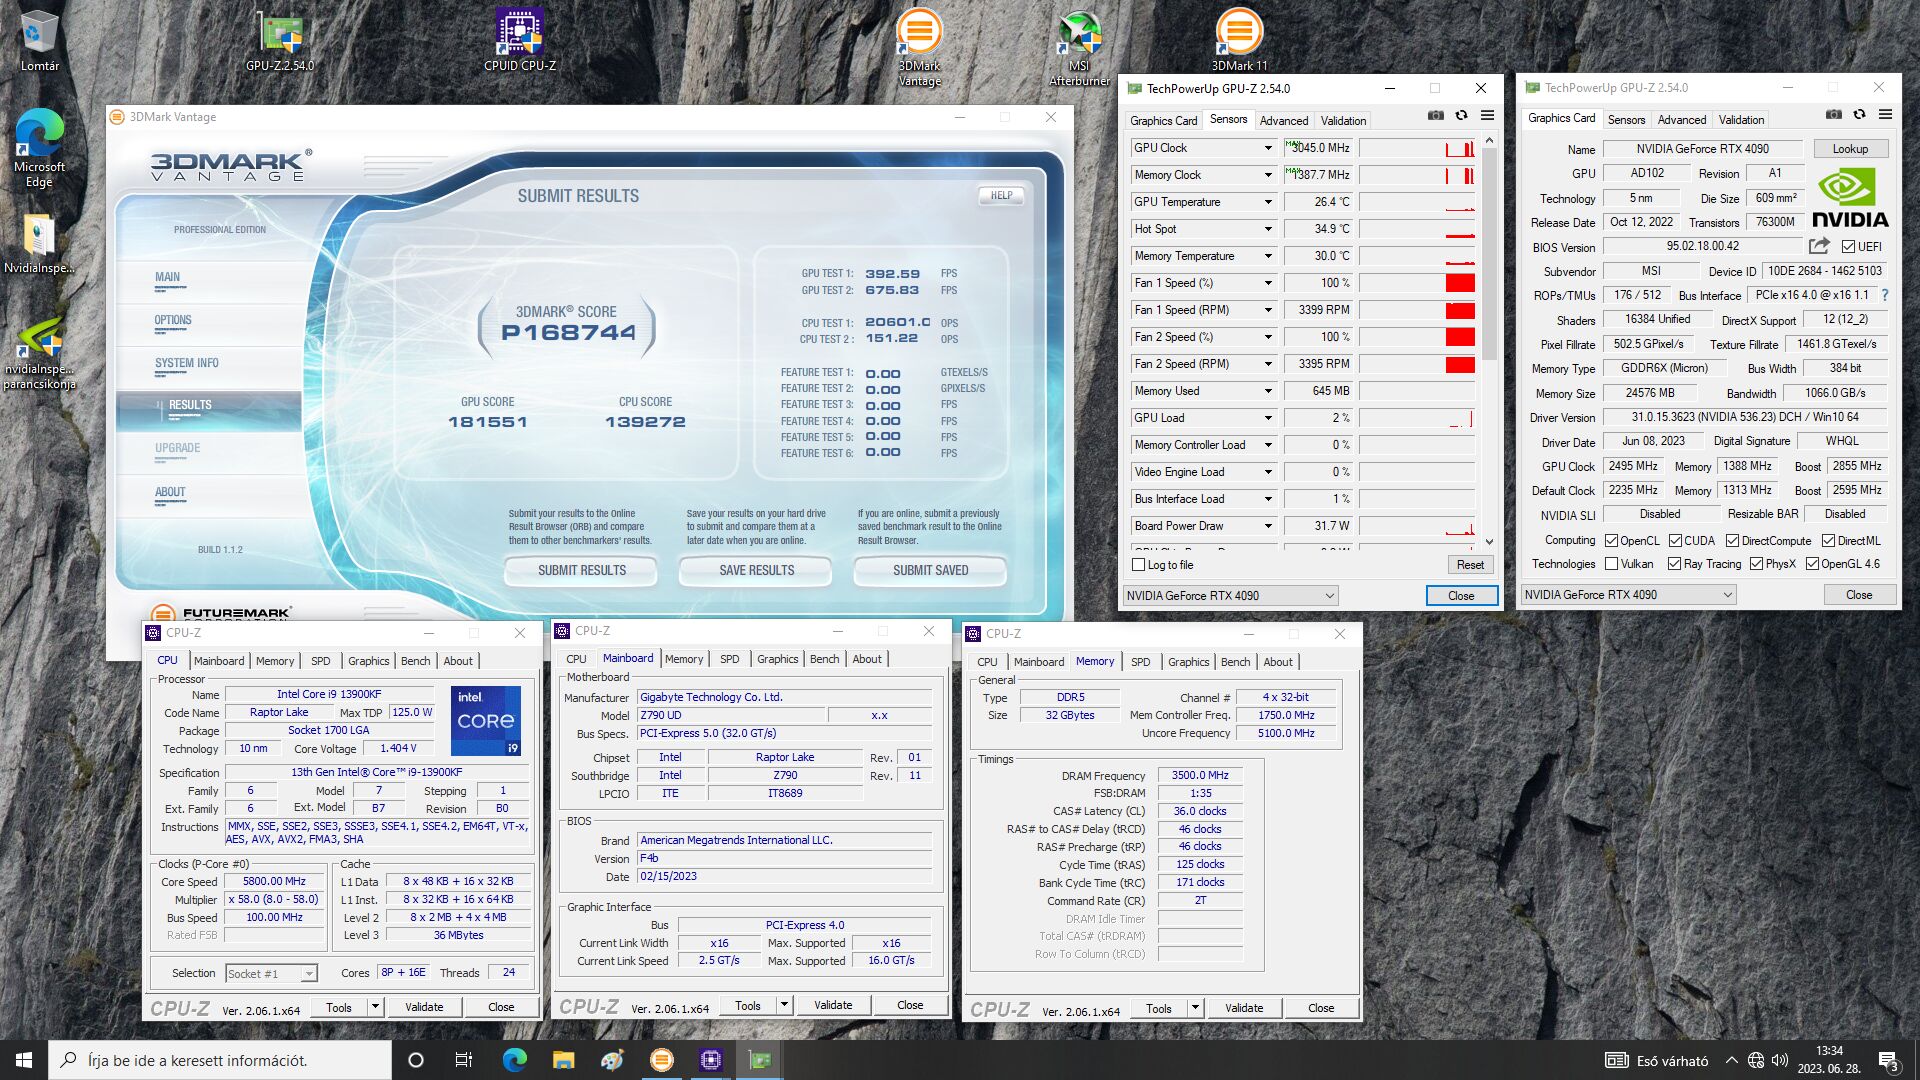Click the Lookup button next to GPU name
Screen dimensions: 1920x1080
(x=1849, y=149)
